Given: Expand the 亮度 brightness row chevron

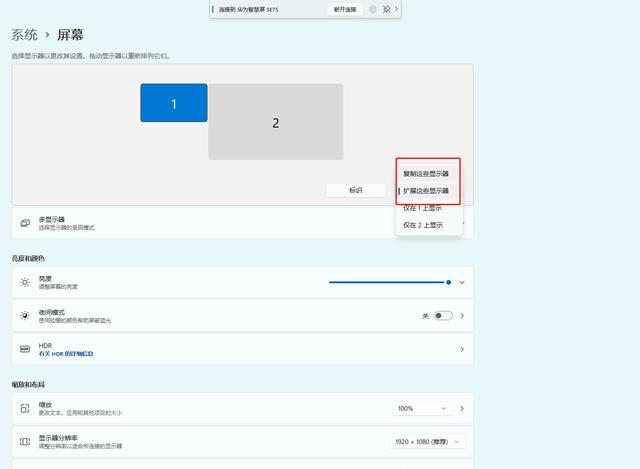Looking at the screenshot, I should click(x=462, y=282).
